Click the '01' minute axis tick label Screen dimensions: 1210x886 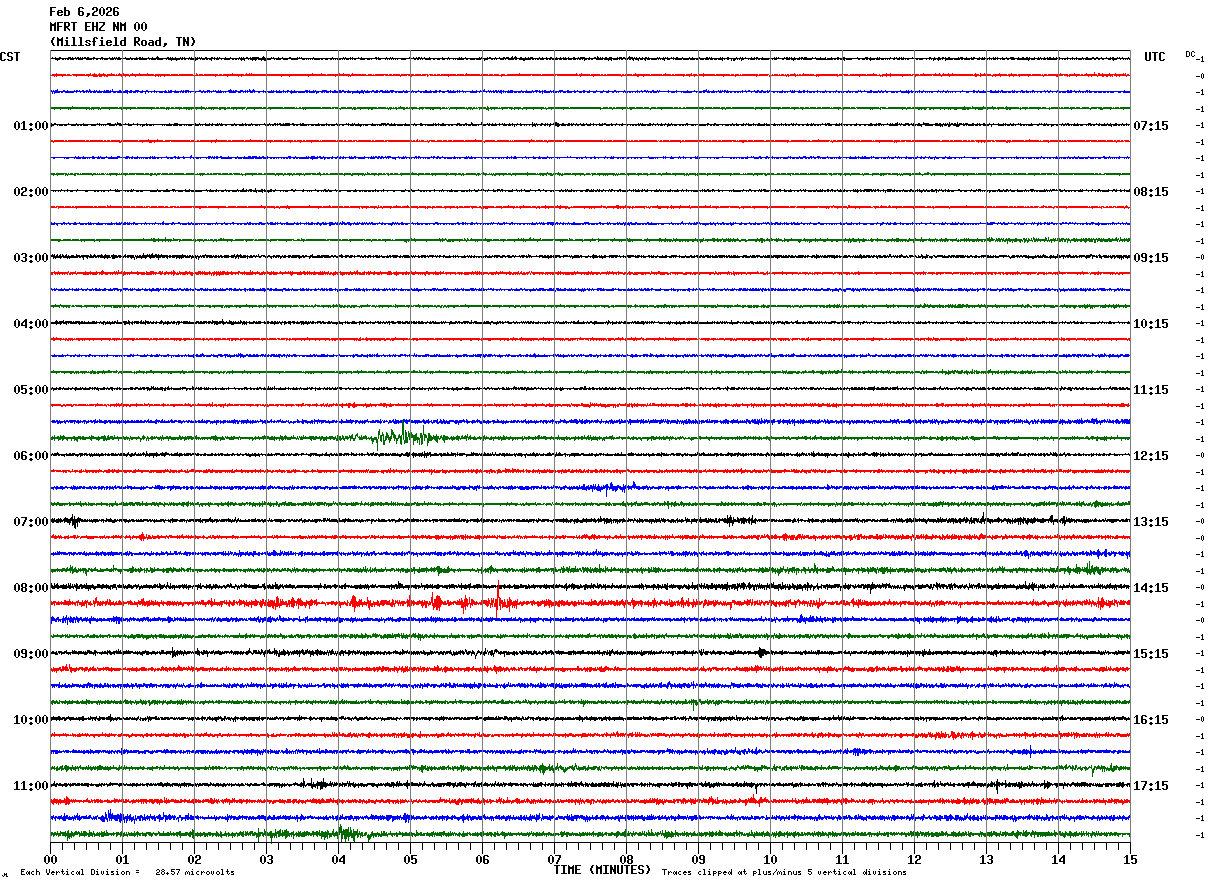(x=122, y=860)
